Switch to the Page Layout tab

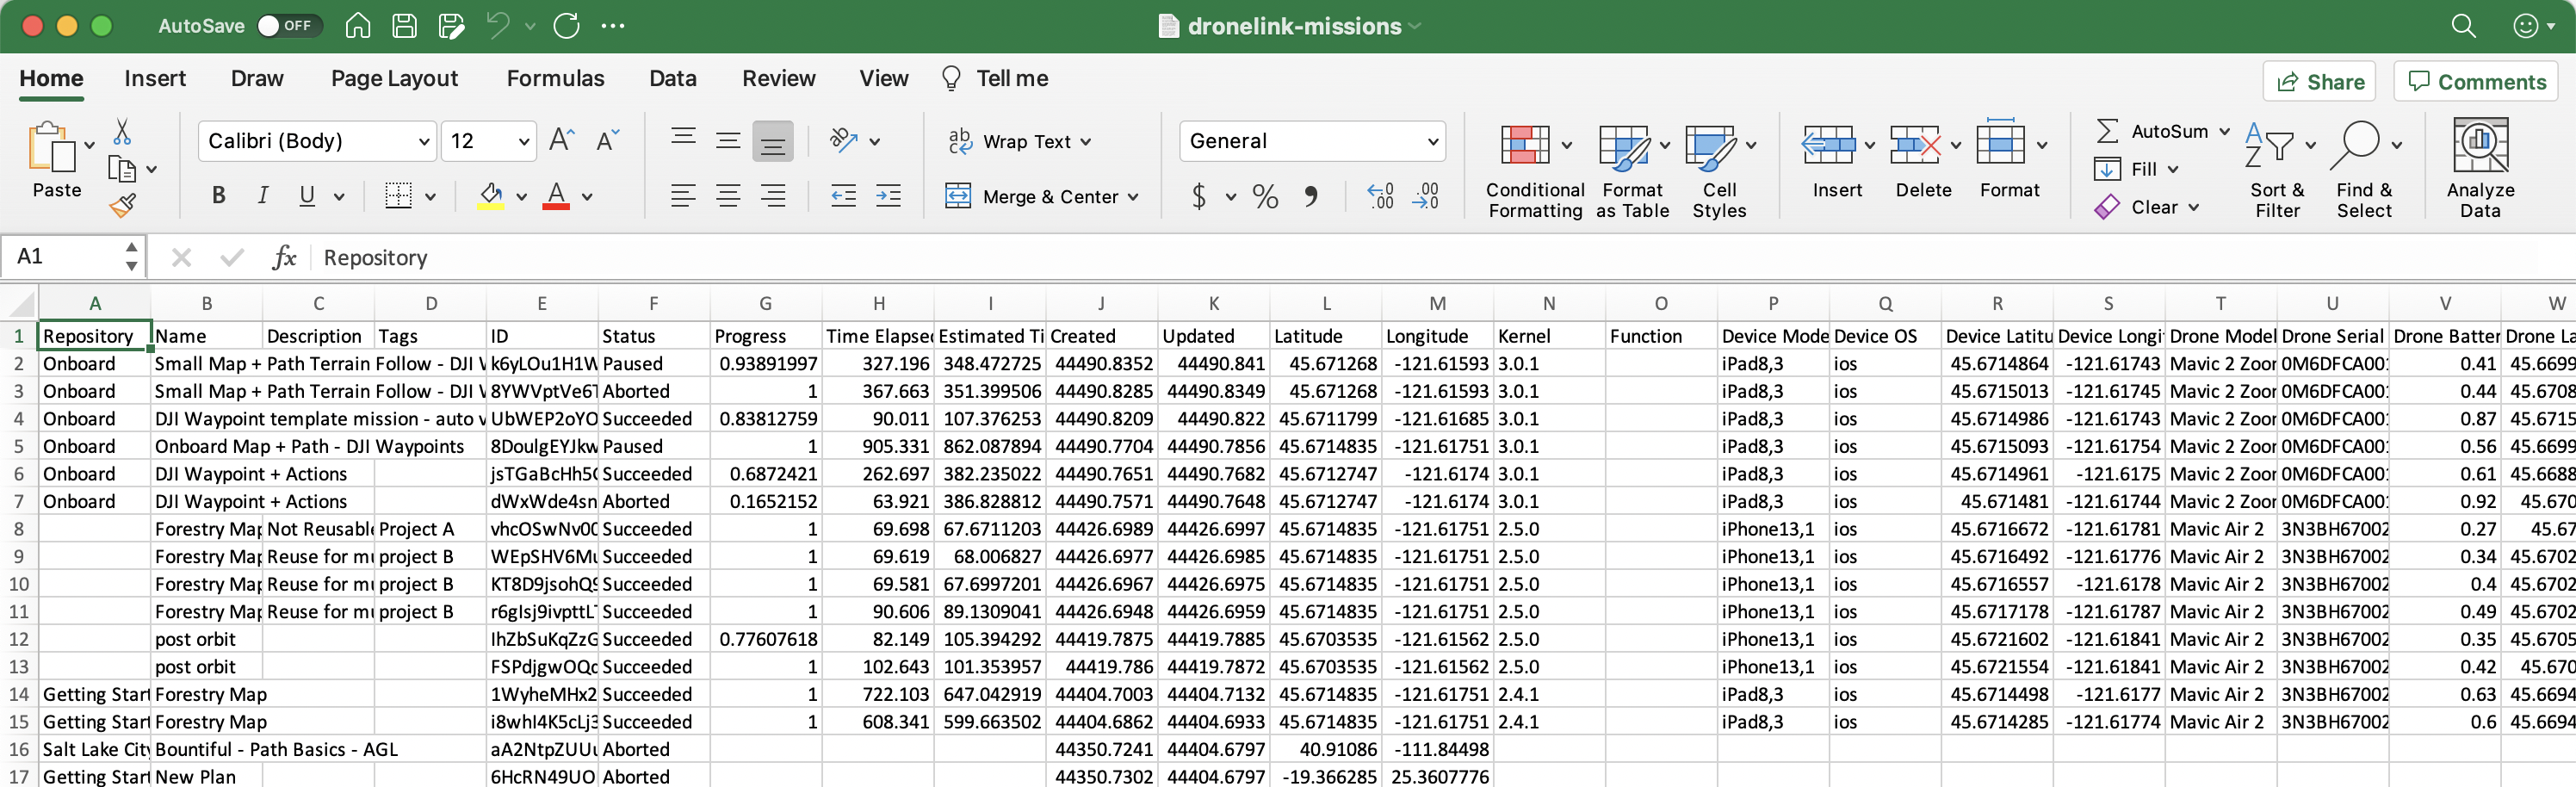tap(394, 79)
